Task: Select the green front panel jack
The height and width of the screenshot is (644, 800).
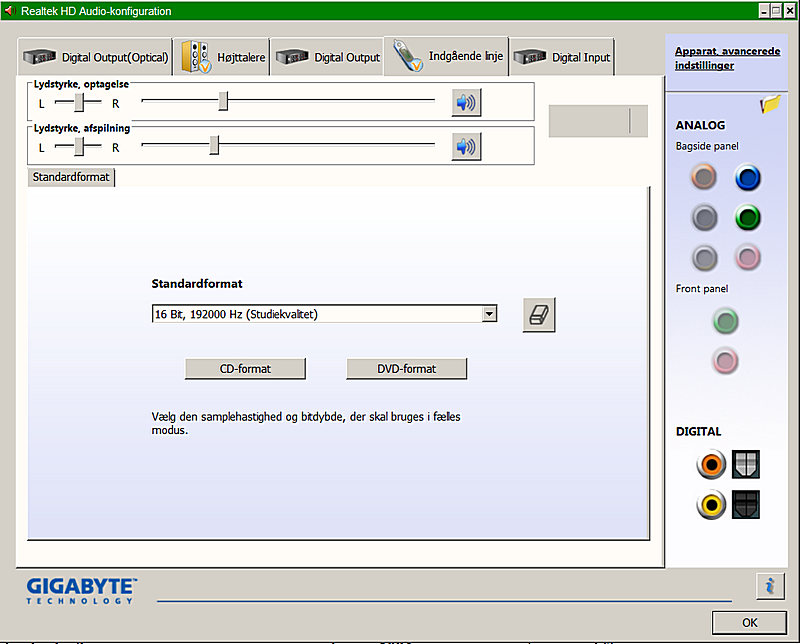Action: click(725, 321)
